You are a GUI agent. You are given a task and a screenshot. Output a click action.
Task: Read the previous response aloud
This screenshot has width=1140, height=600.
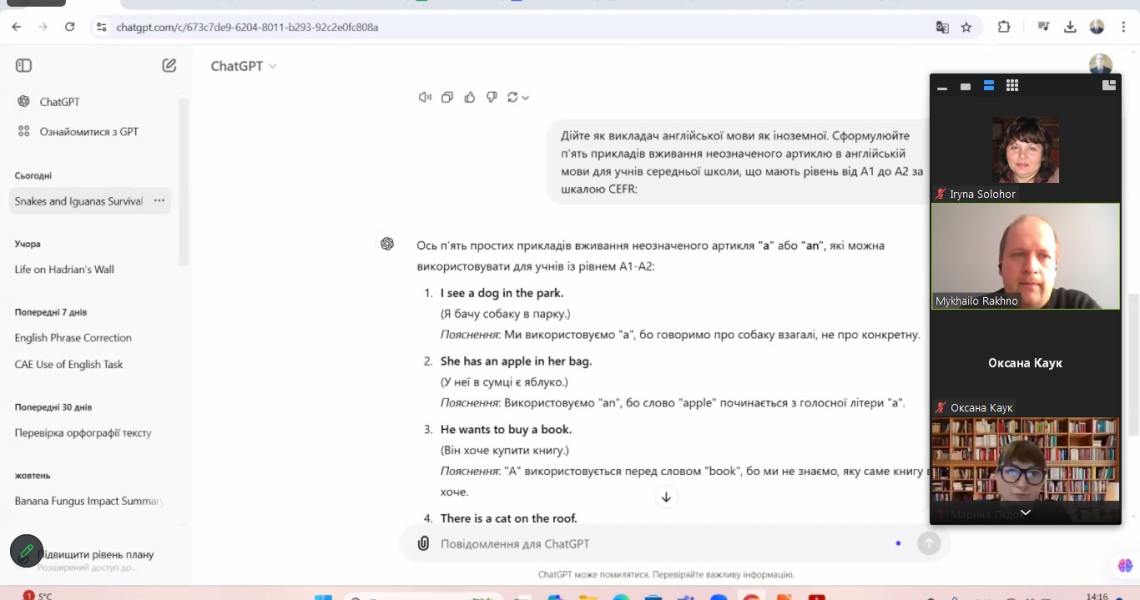425,97
